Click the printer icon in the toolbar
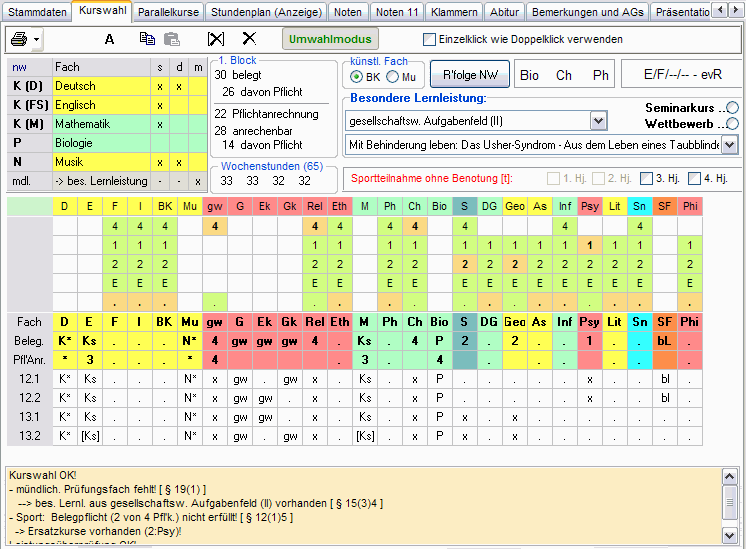This screenshot has width=746, height=549. pyautogui.click(x=19, y=40)
